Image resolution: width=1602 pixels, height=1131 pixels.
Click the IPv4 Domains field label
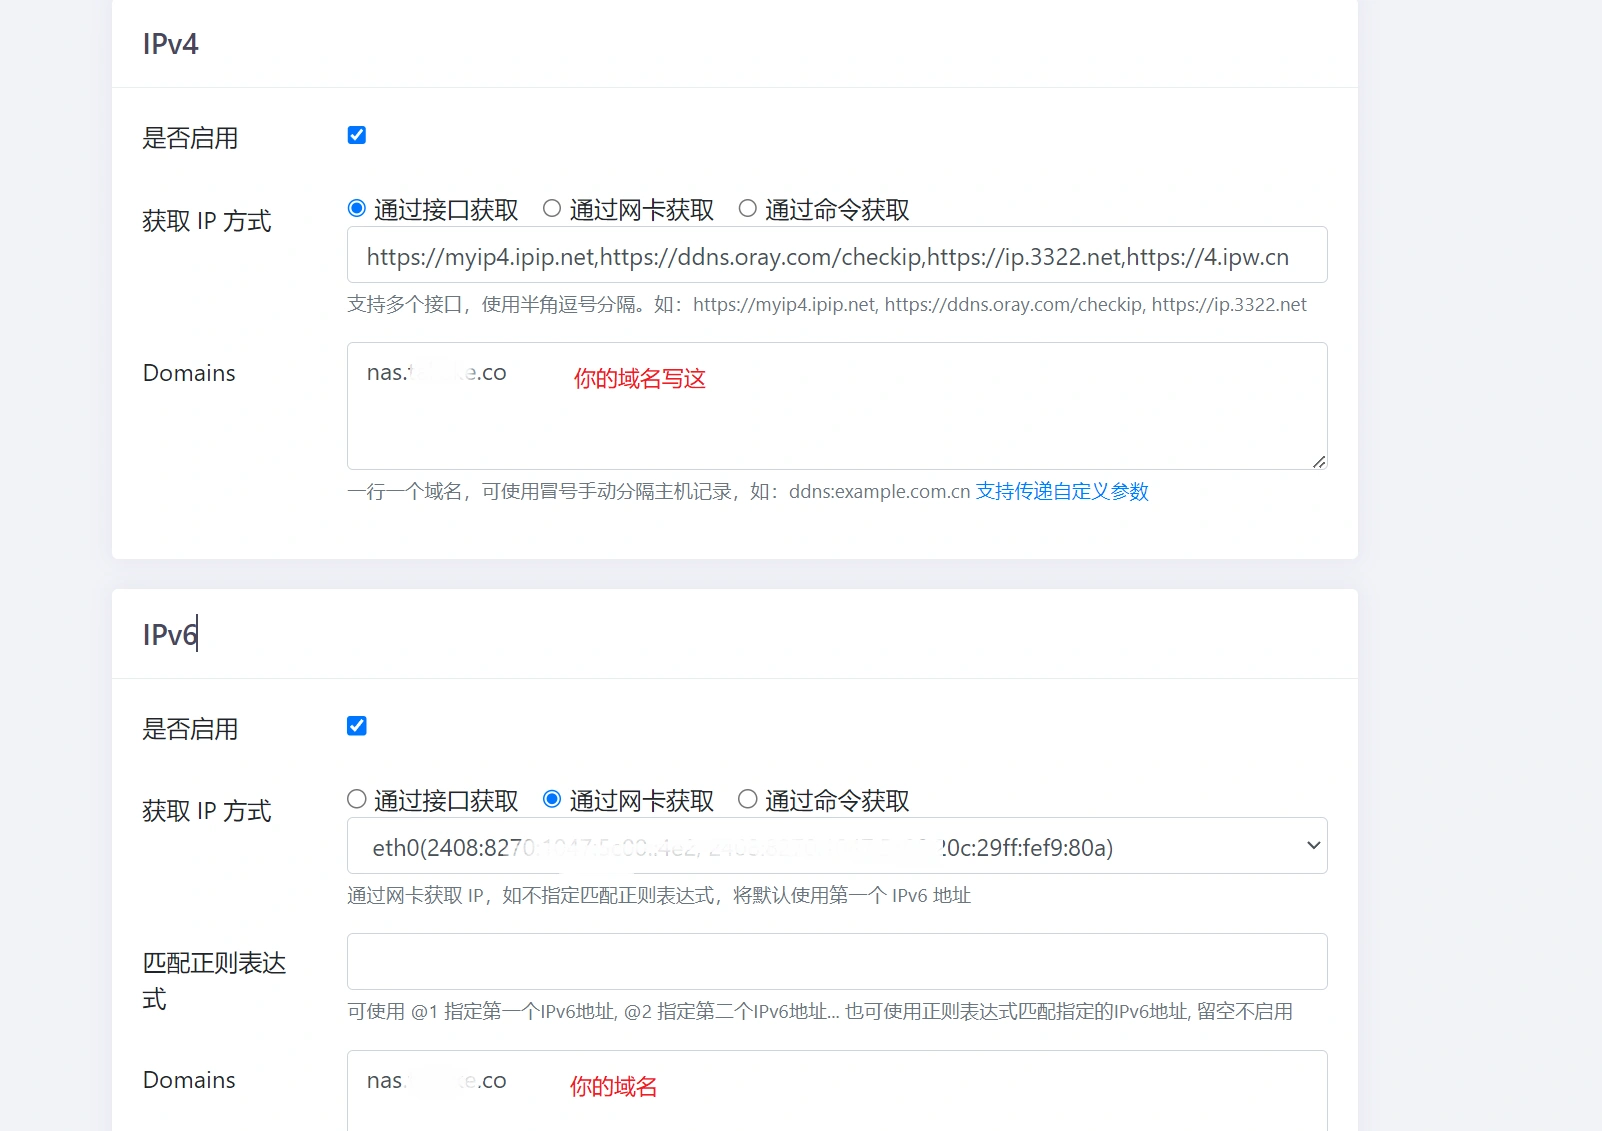coord(189,374)
